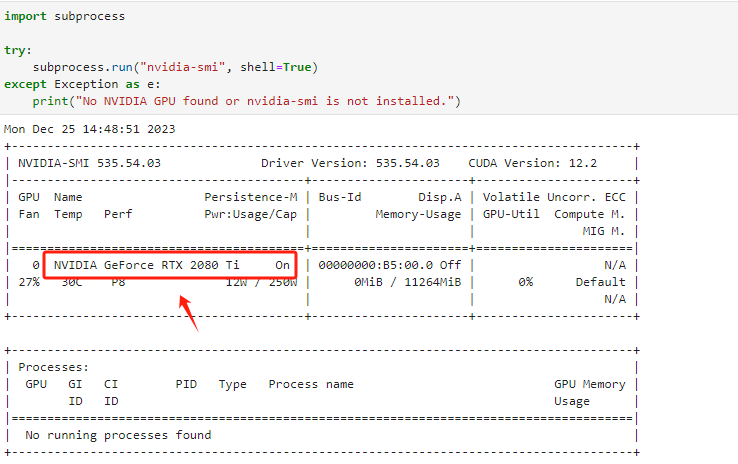Image resolution: width=738 pixels, height=464 pixels.
Task: Click 'Driver Version: 535.54.03' text
Action: (x=350, y=163)
